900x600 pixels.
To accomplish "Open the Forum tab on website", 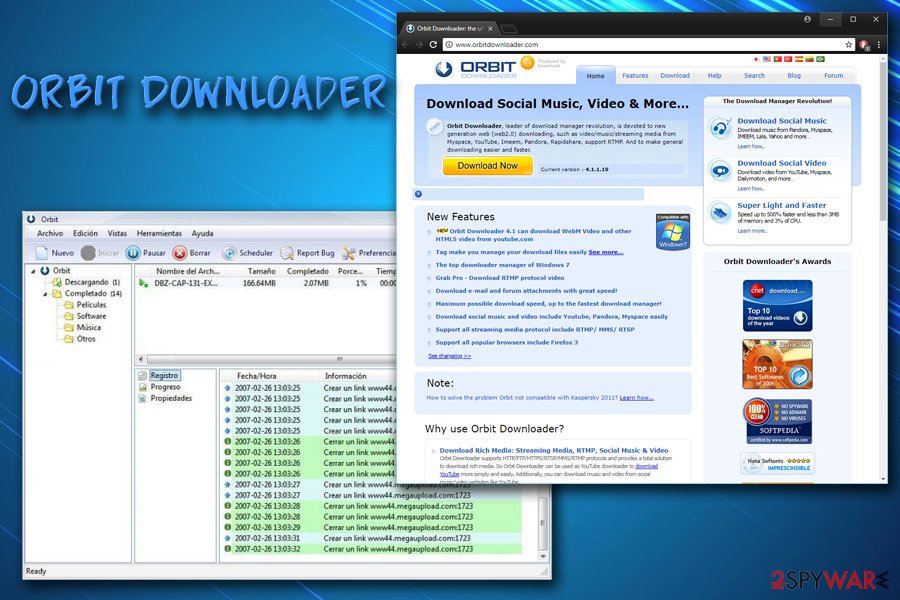I will click(833, 76).
